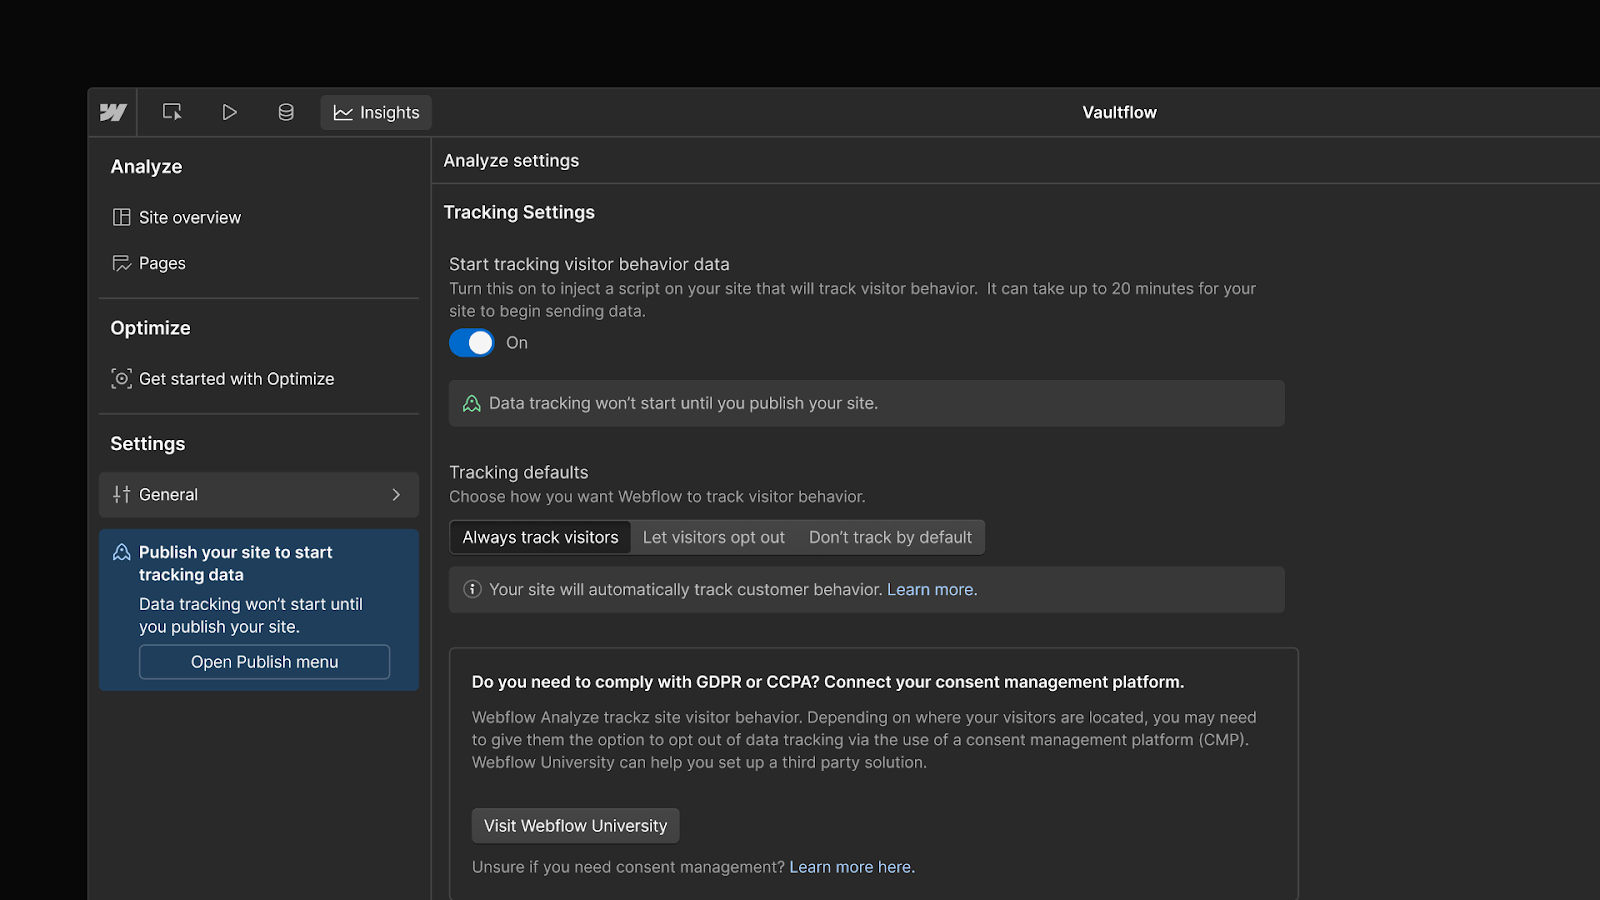Click Visit Webflow University button
The height and width of the screenshot is (900, 1600).
pos(575,826)
